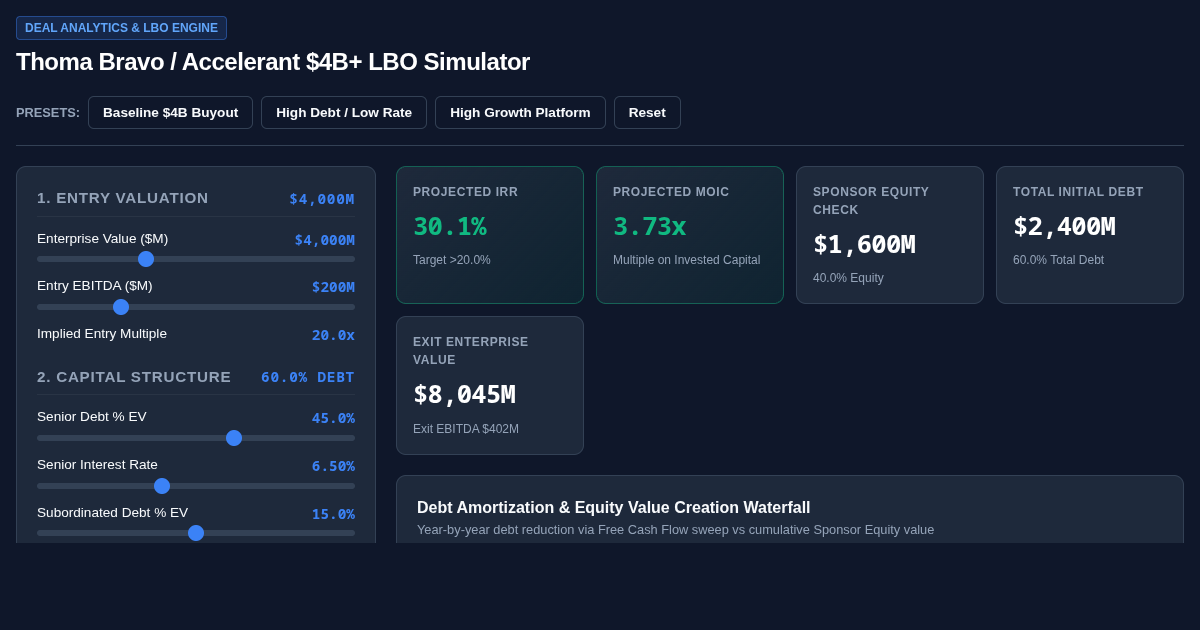This screenshot has width=1200, height=630.
Task: Click the 40.0% Equity note
Action: pyautogui.click(x=848, y=278)
